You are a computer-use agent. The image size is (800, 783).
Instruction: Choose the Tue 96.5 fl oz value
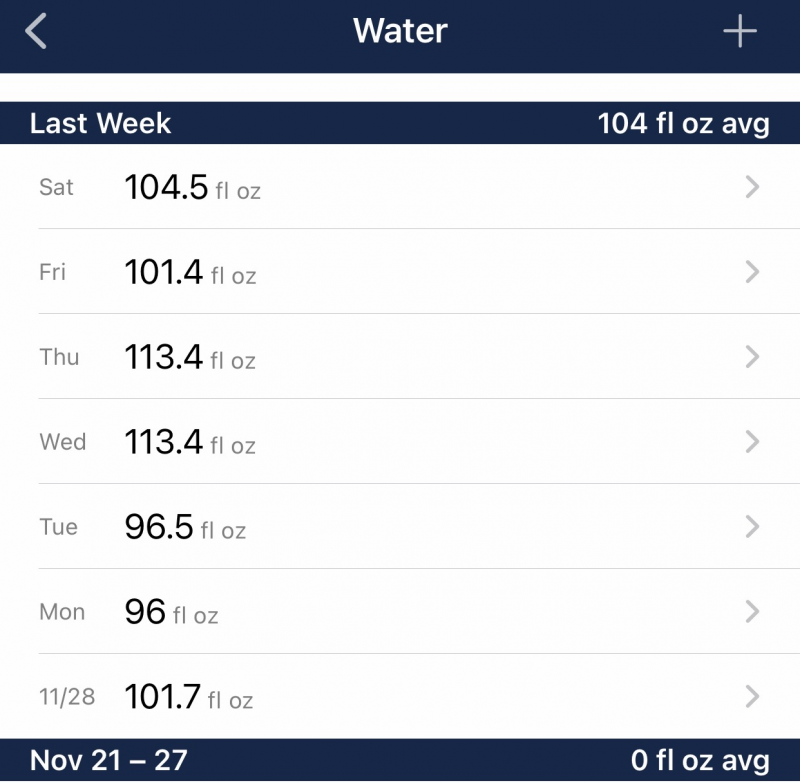point(185,527)
